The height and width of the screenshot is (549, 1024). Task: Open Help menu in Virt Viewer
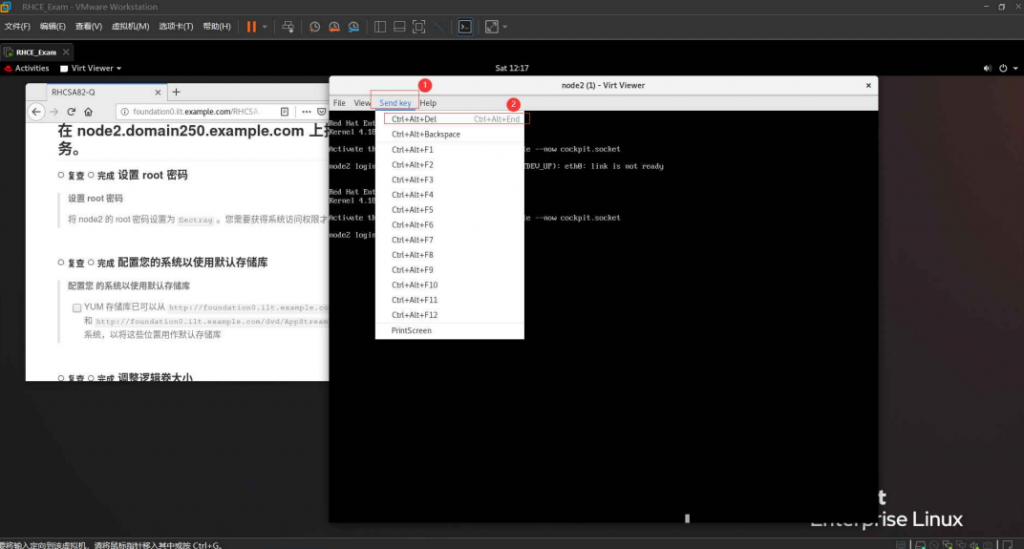[428, 103]
